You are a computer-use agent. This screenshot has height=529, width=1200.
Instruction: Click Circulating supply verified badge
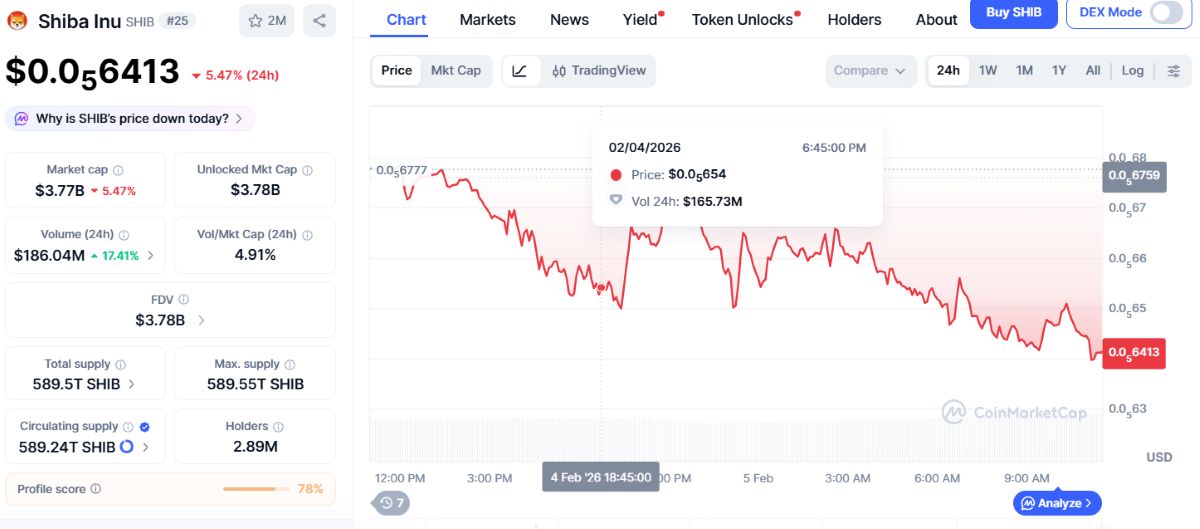[145, 427]
